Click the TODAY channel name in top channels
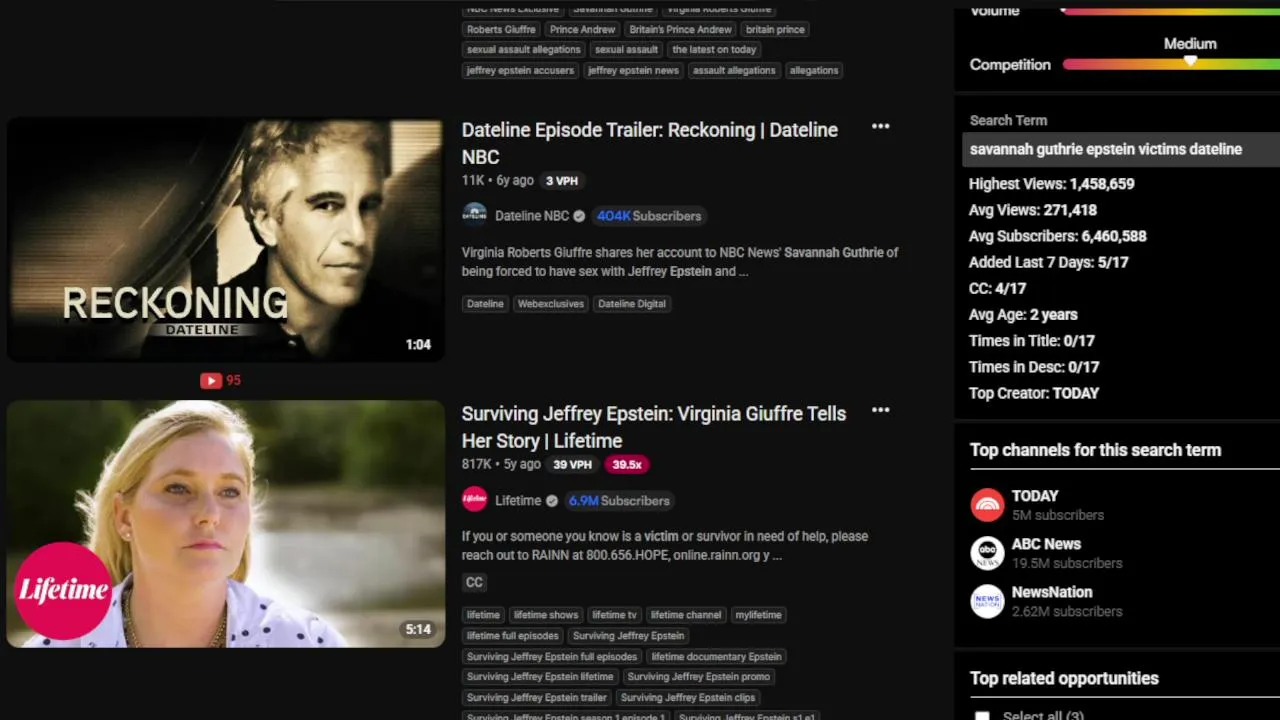The height and width of the screenshot is (720, 1280). click(1035, 496)
